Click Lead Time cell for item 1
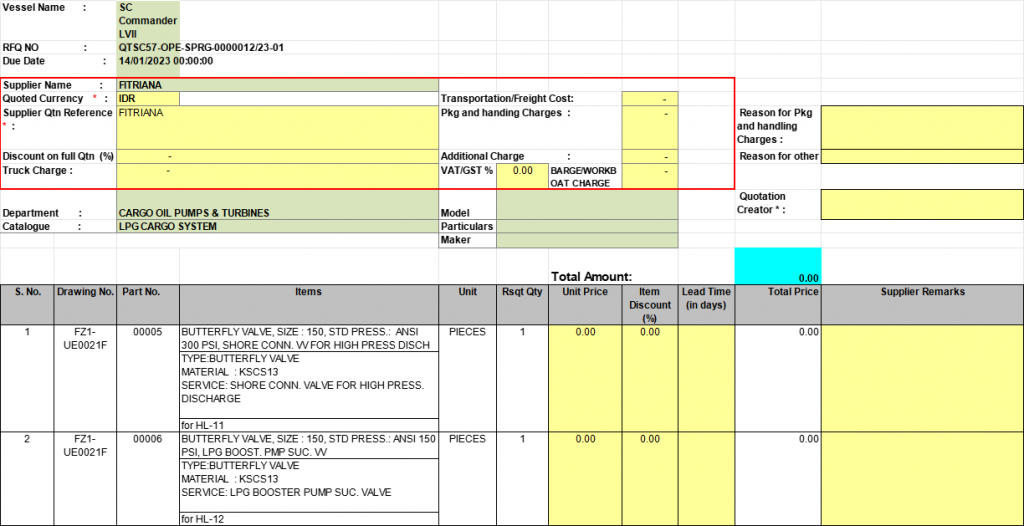The image size is (1024, 526). (706, 378)
